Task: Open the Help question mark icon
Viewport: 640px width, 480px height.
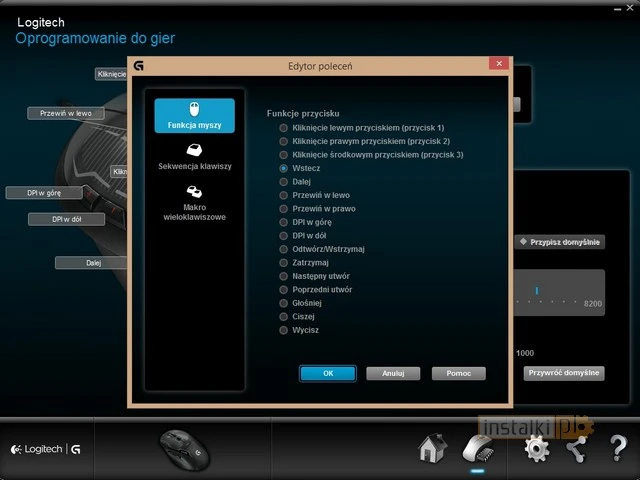Action: (x=618, y=448)
